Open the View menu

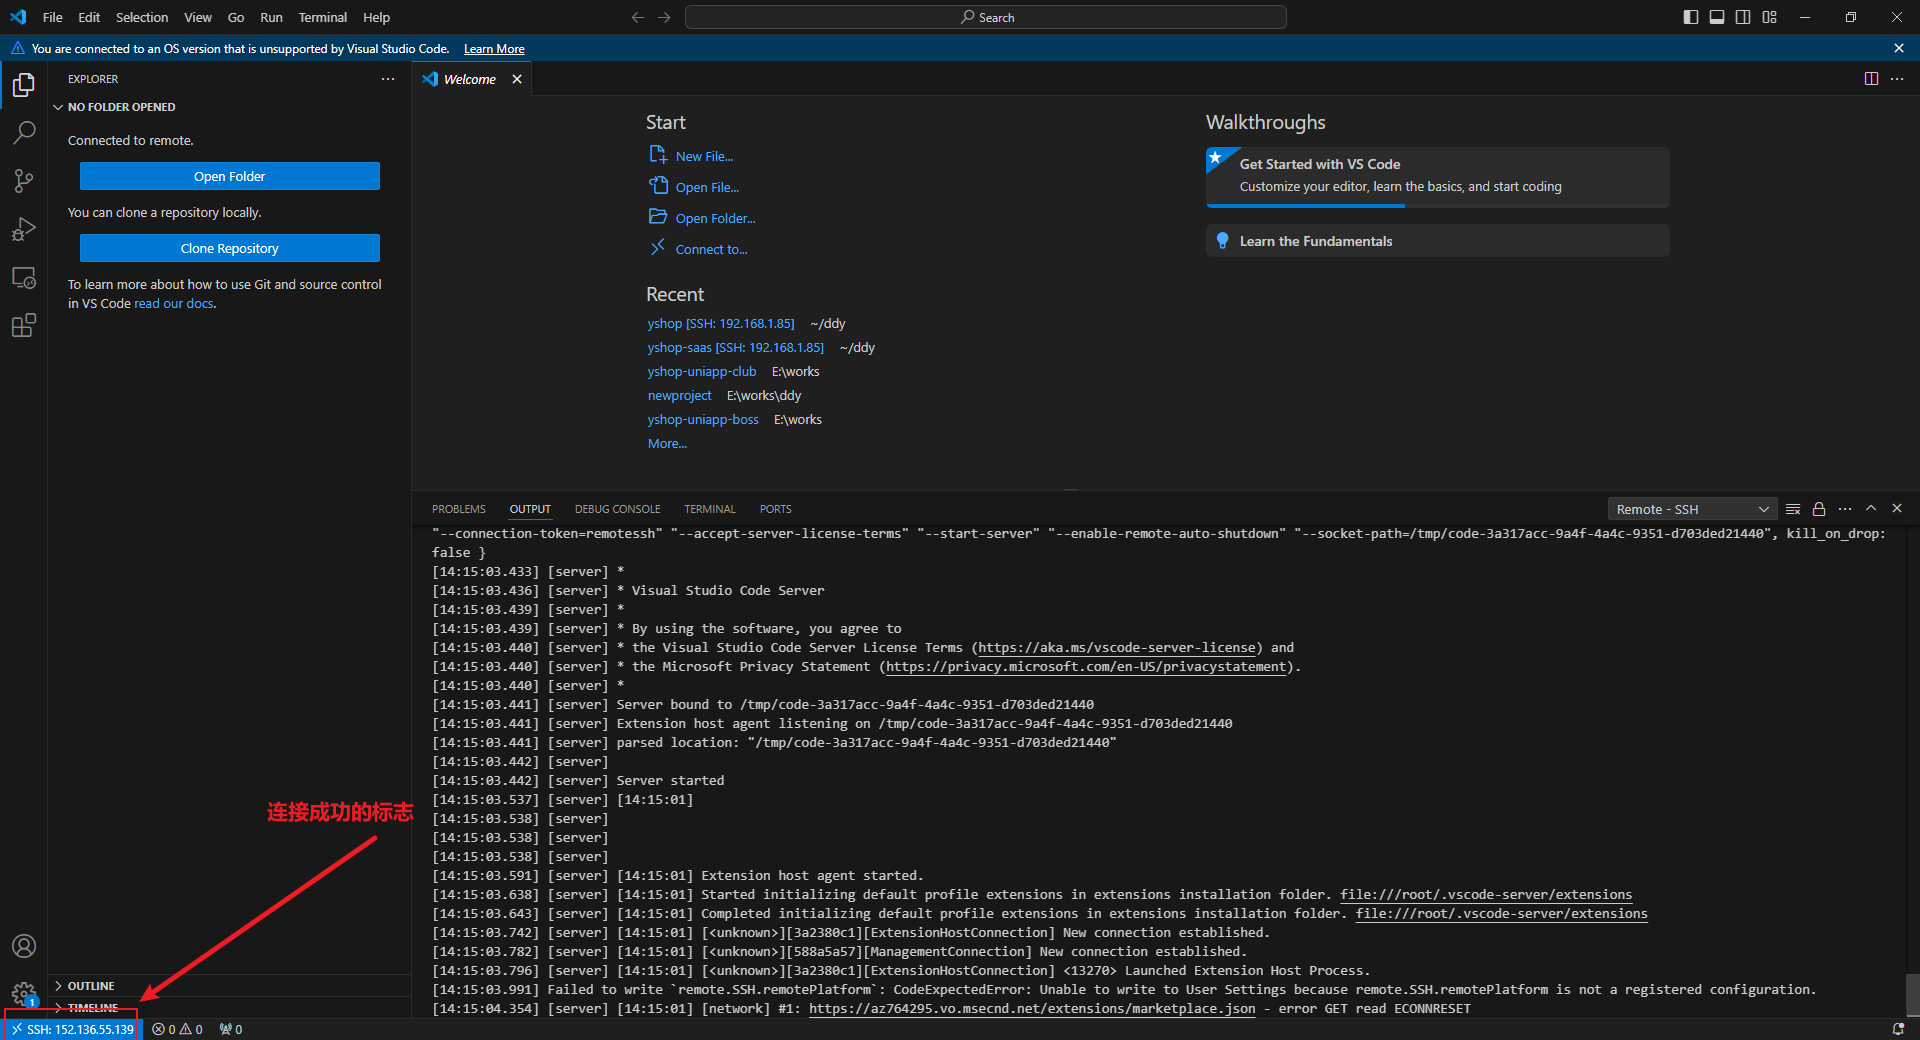point(198,17)
